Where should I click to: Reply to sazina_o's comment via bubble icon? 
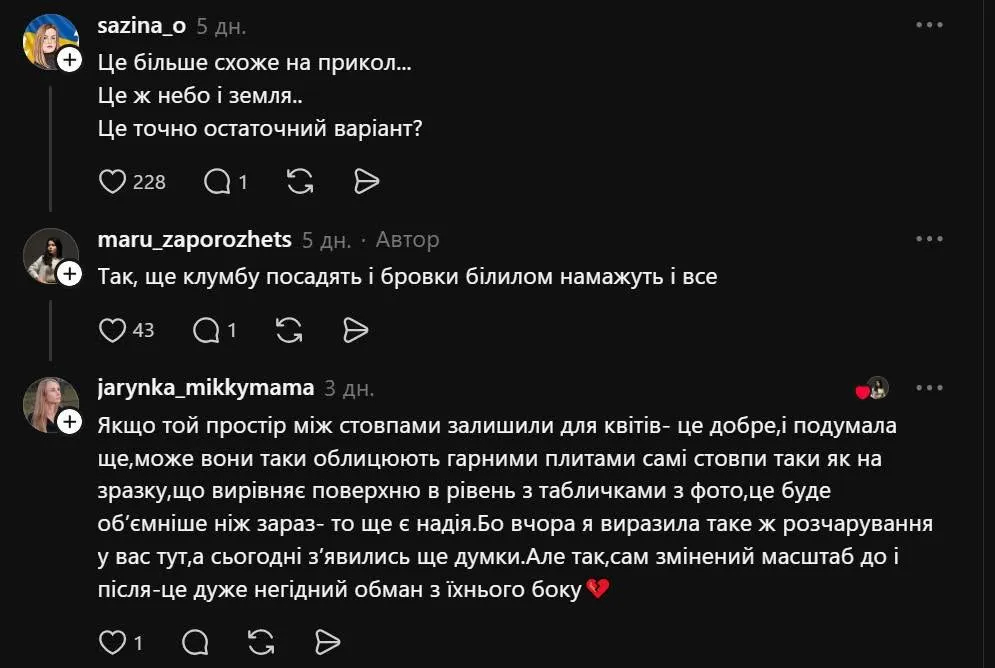[x=217, y=181]
